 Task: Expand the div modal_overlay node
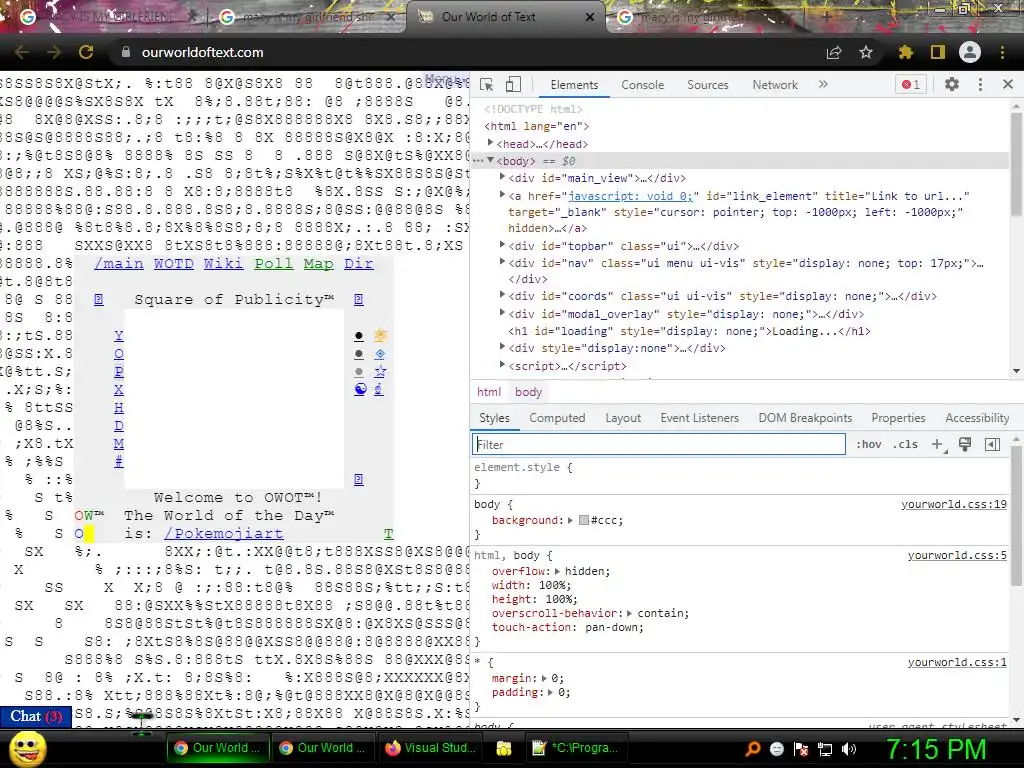(502, 313)
